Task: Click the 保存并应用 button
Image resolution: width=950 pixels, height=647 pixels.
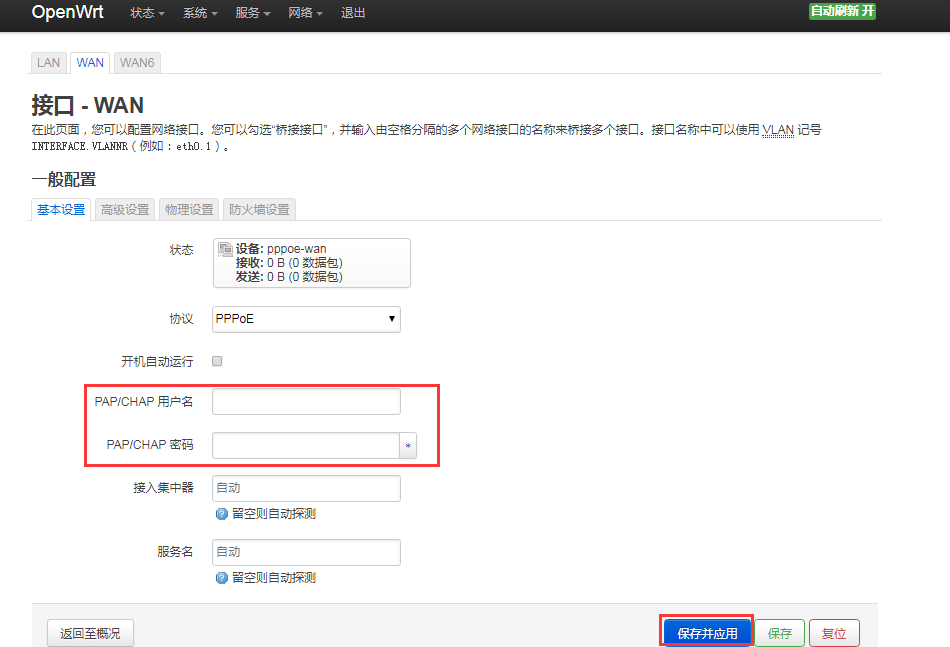Action: tap(707, 633)
